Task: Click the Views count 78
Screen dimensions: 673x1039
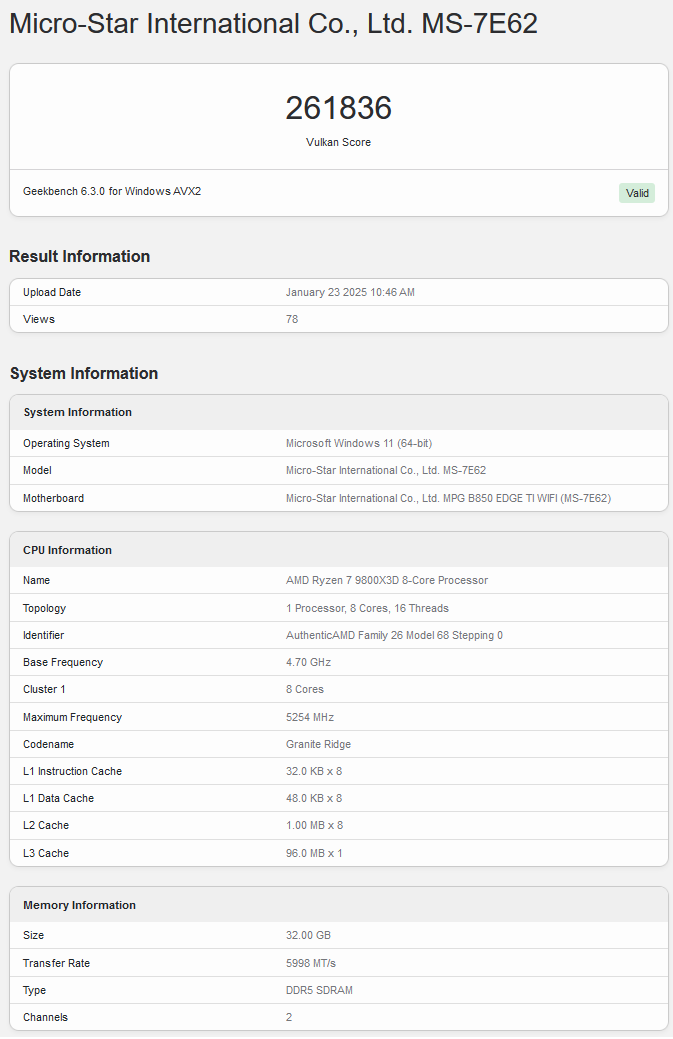Action: (292, 319)
